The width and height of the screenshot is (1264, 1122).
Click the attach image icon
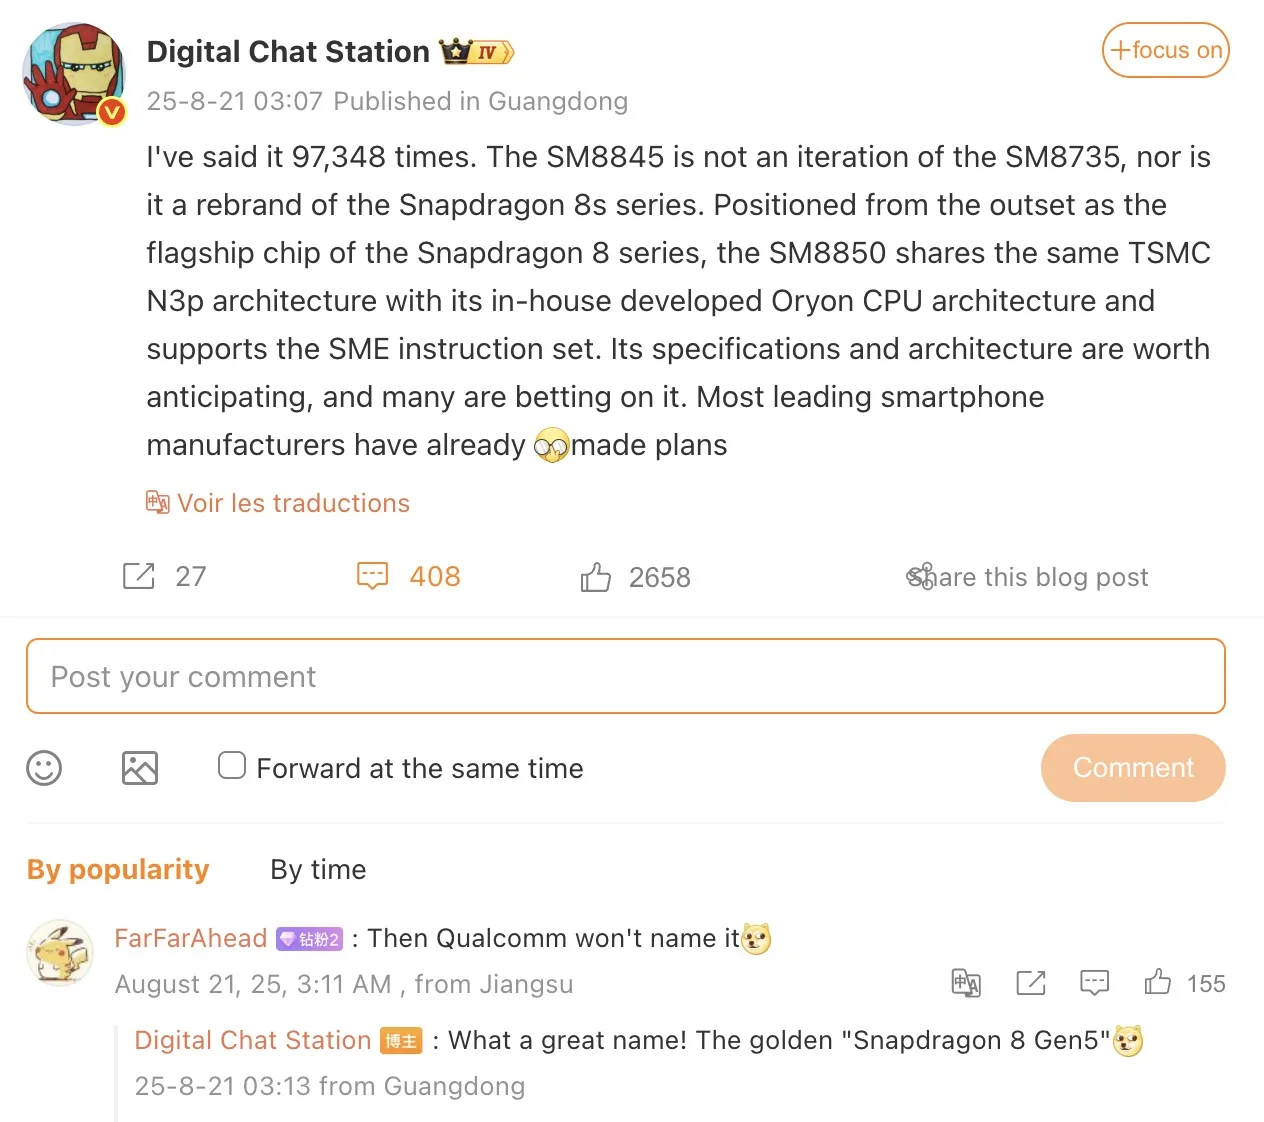[140, 768]
